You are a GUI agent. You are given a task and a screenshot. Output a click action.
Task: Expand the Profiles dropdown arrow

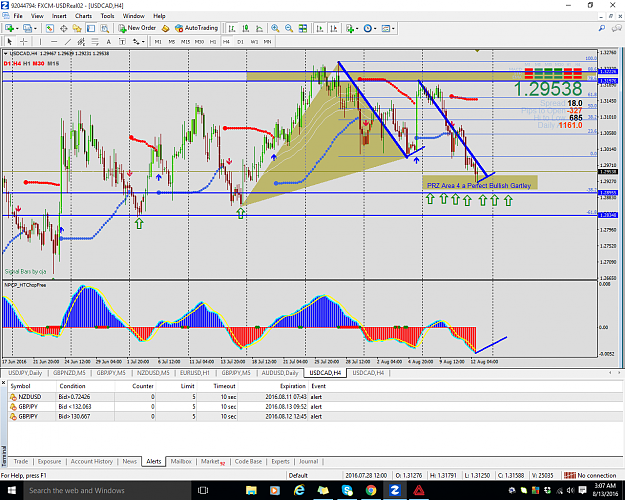tap(35, 29)
